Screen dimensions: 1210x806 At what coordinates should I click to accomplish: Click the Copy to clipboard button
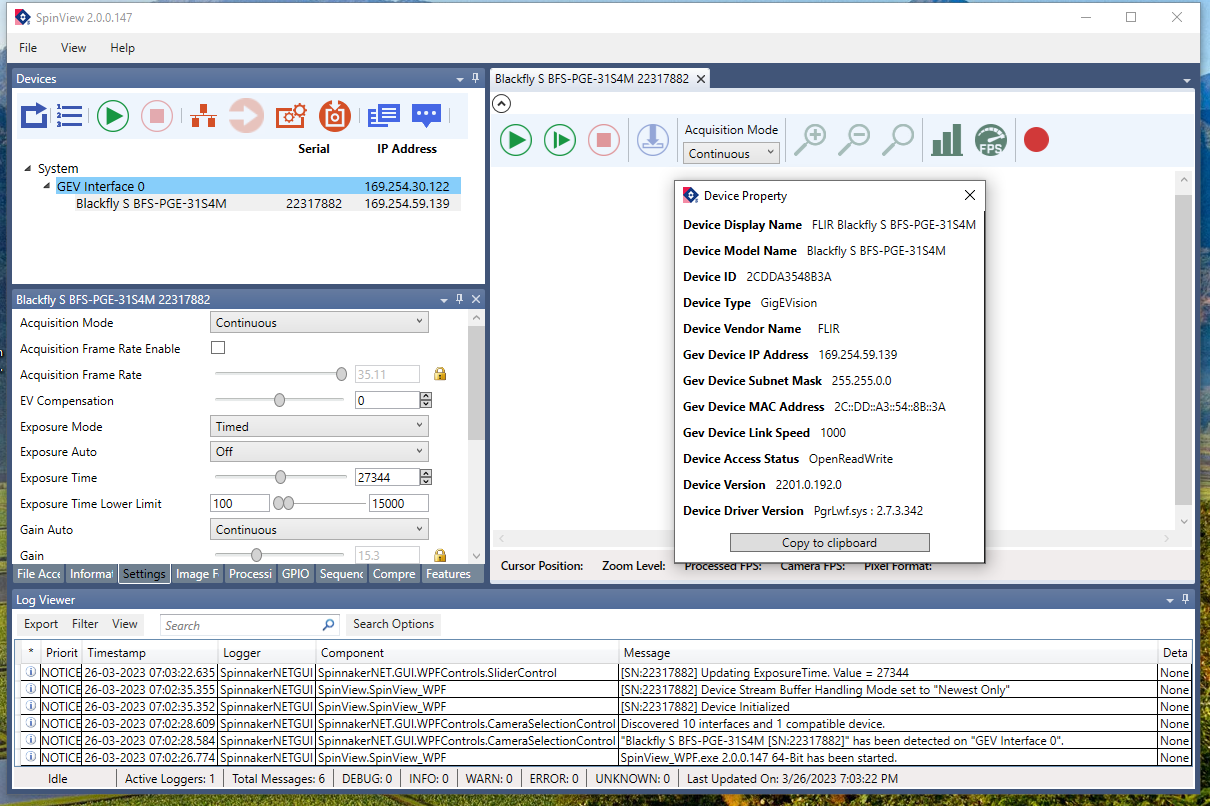tap(829, 543)
